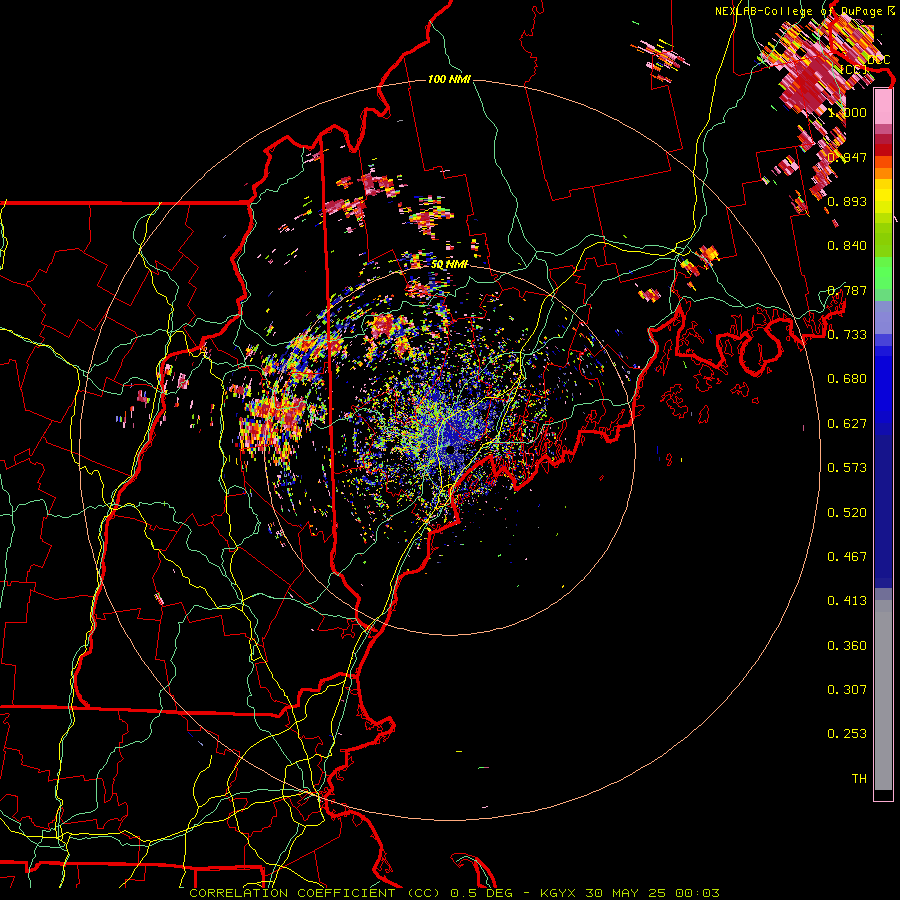Screen dimensions: 900x900
Task: Click the 0.360 color scale value
Action: pos(847,646)
